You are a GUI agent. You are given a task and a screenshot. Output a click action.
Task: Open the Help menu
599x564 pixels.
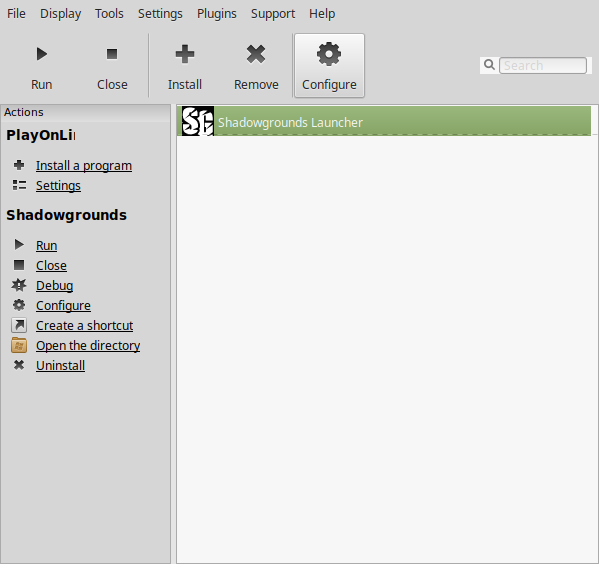click(x=322, y=14)
